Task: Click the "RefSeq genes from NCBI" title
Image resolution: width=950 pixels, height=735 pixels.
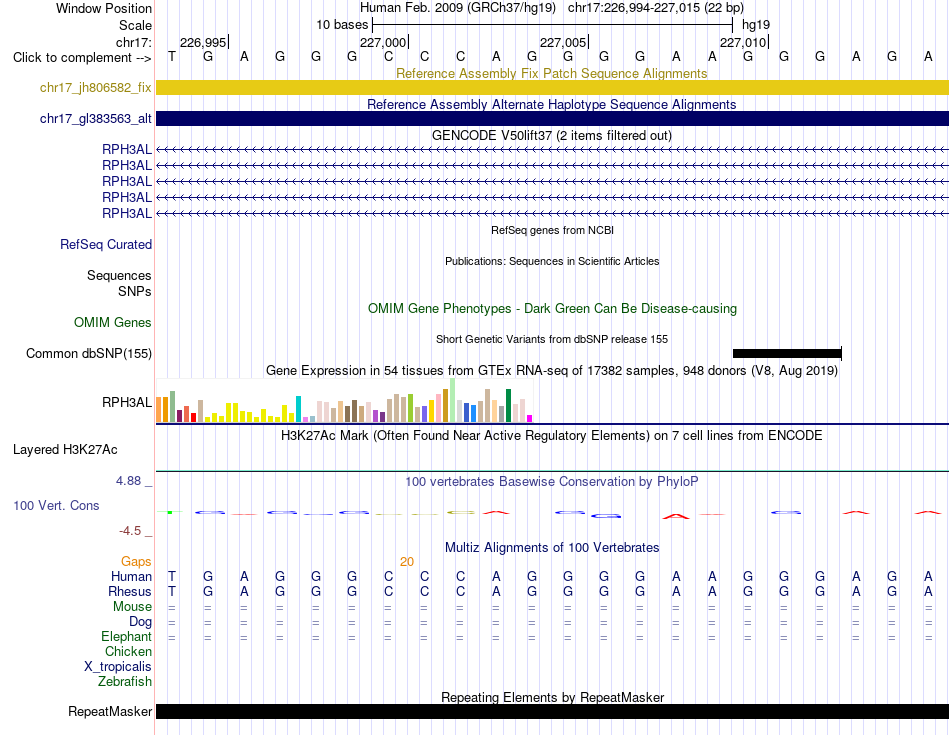Action: [552, 230]
